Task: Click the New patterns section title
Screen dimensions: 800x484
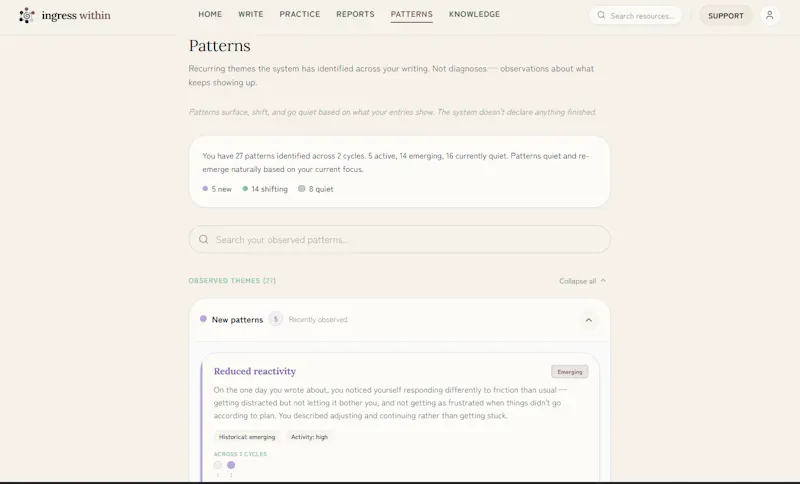Action: click(237, 320)
